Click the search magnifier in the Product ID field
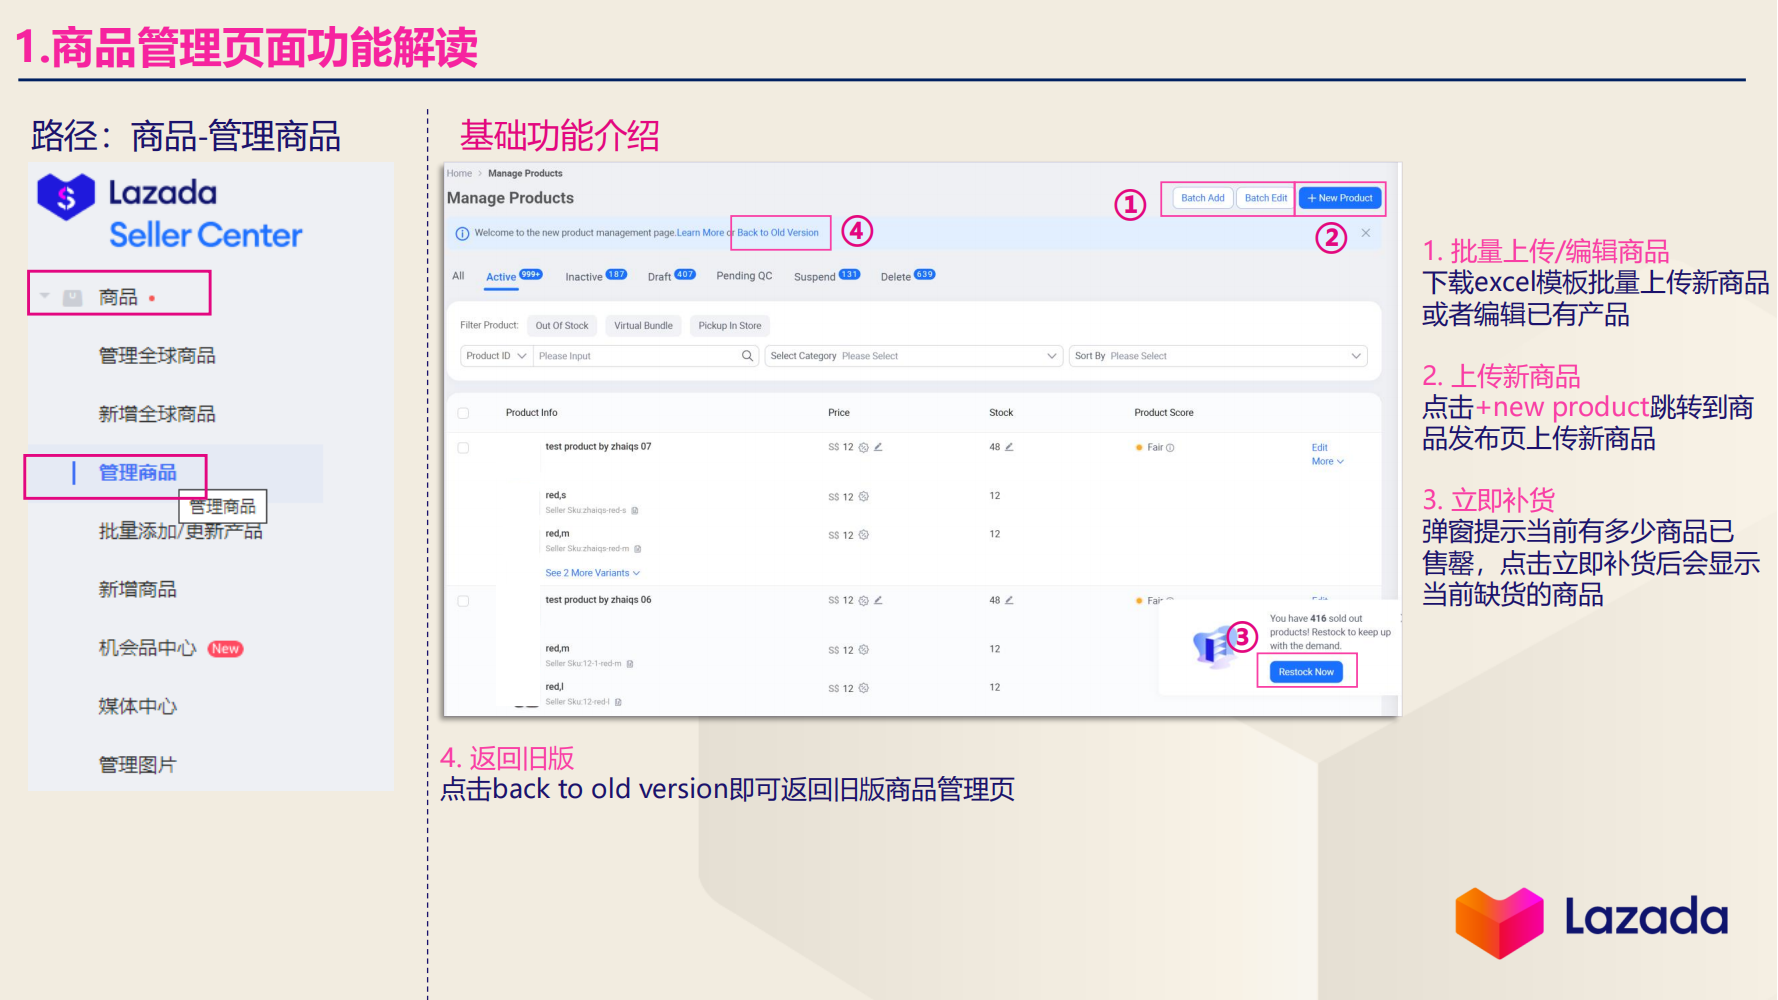Screen dimensions: 1778x1000 click(746, 355)
